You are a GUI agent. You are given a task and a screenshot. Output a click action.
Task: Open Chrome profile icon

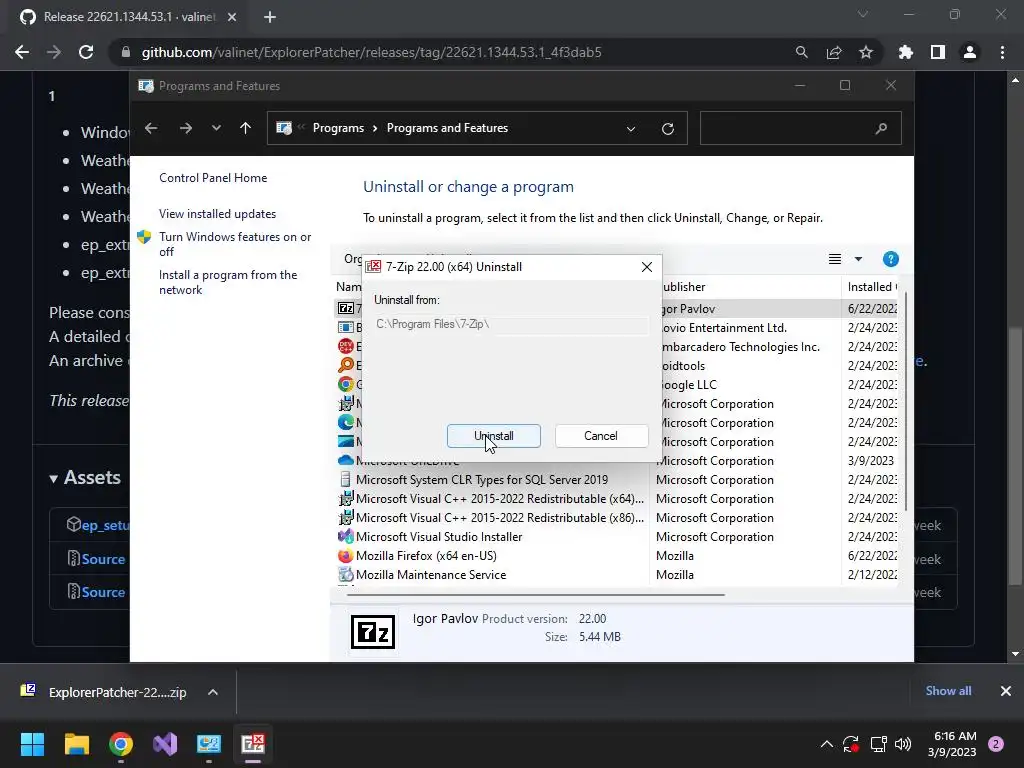pyautogui.click(x=970, y=52)
